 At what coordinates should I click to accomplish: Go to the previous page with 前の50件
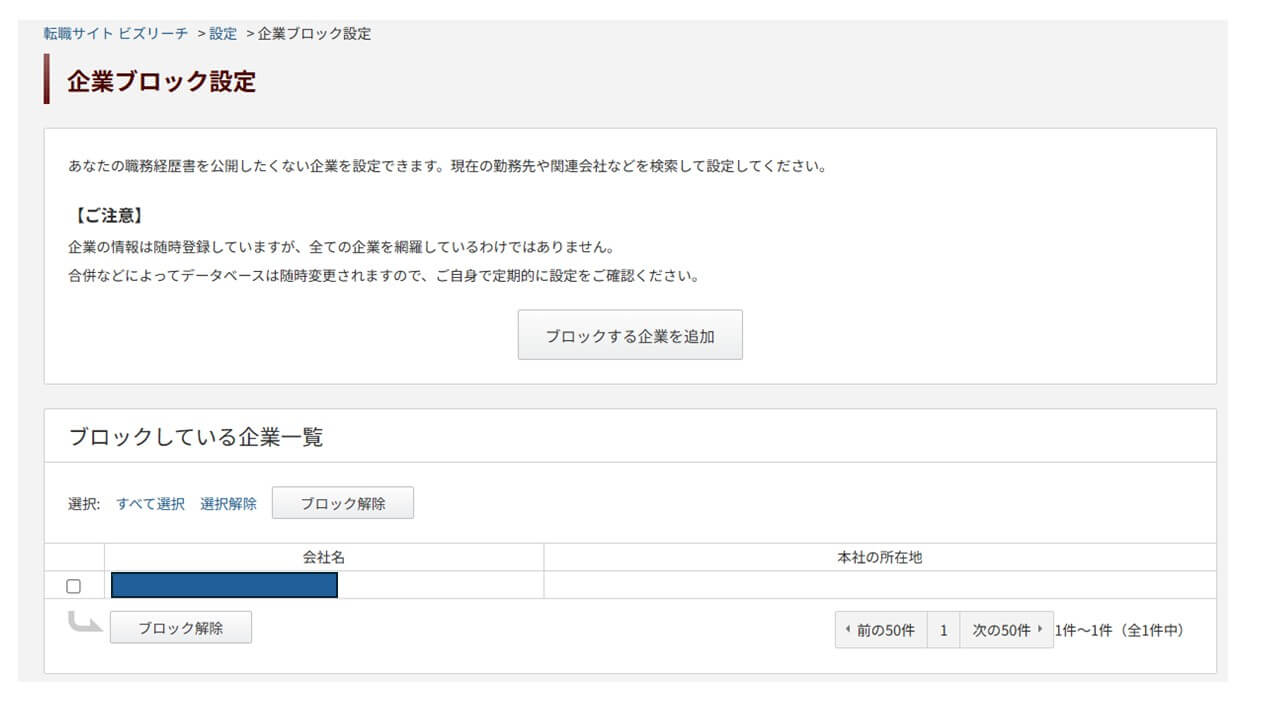[885, 630]
